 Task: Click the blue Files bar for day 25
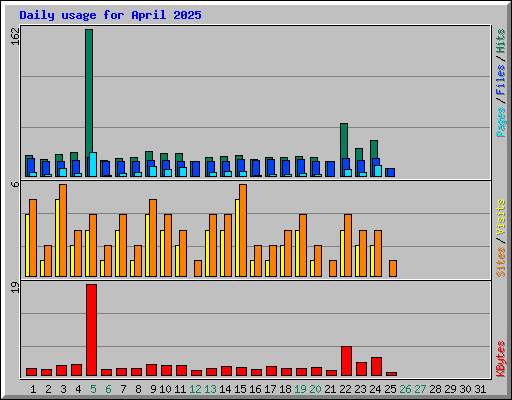391,172
